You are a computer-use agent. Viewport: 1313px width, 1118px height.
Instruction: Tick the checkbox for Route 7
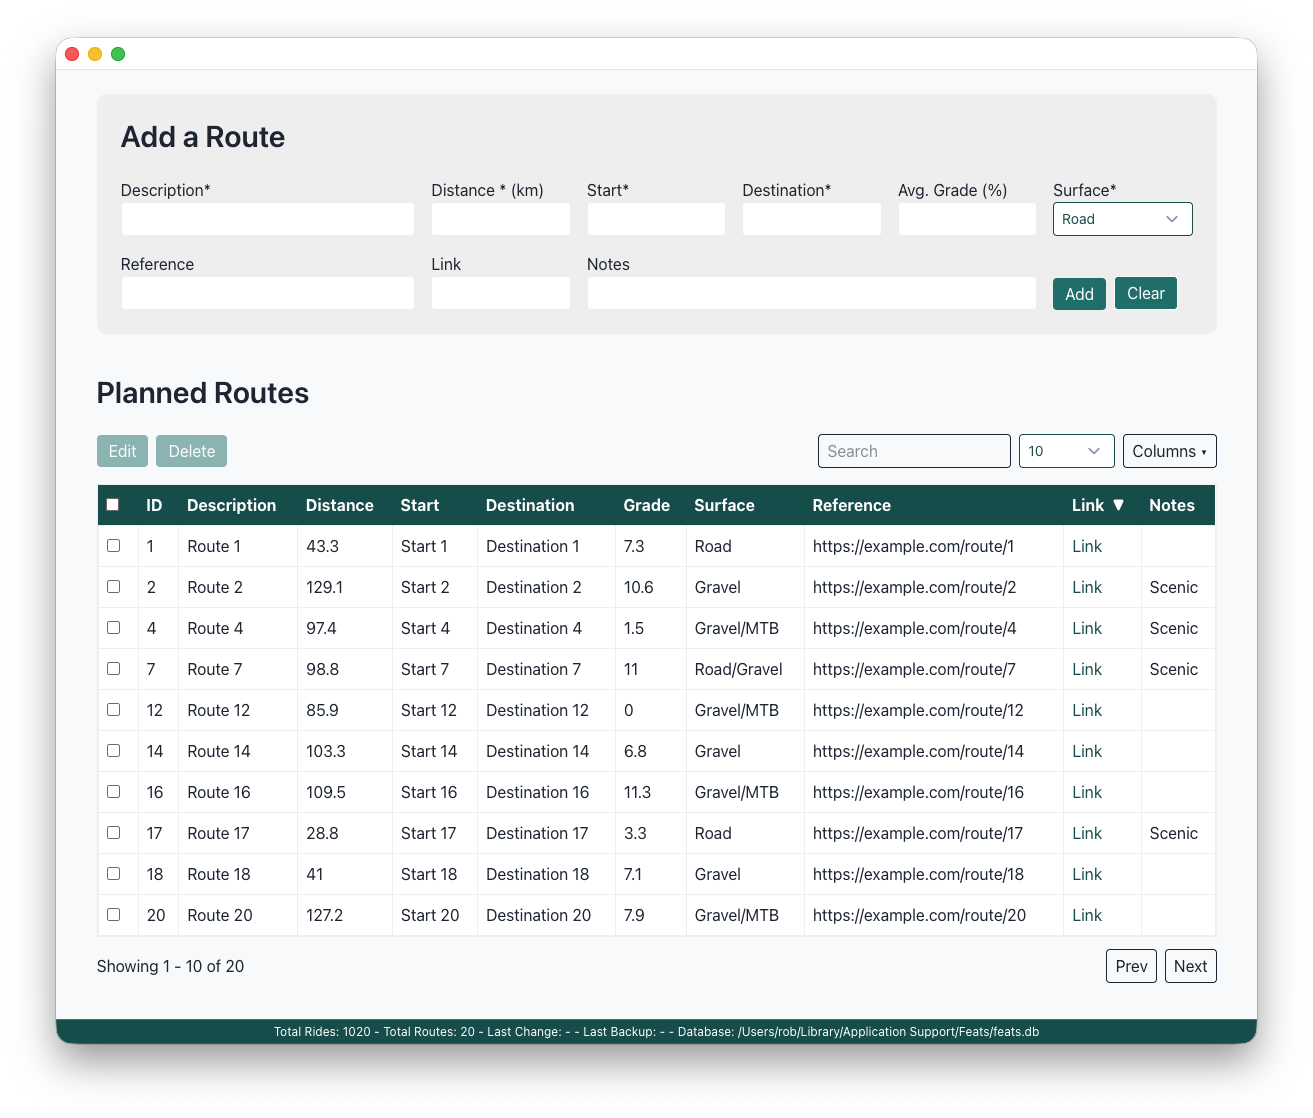tap(113, 669)
